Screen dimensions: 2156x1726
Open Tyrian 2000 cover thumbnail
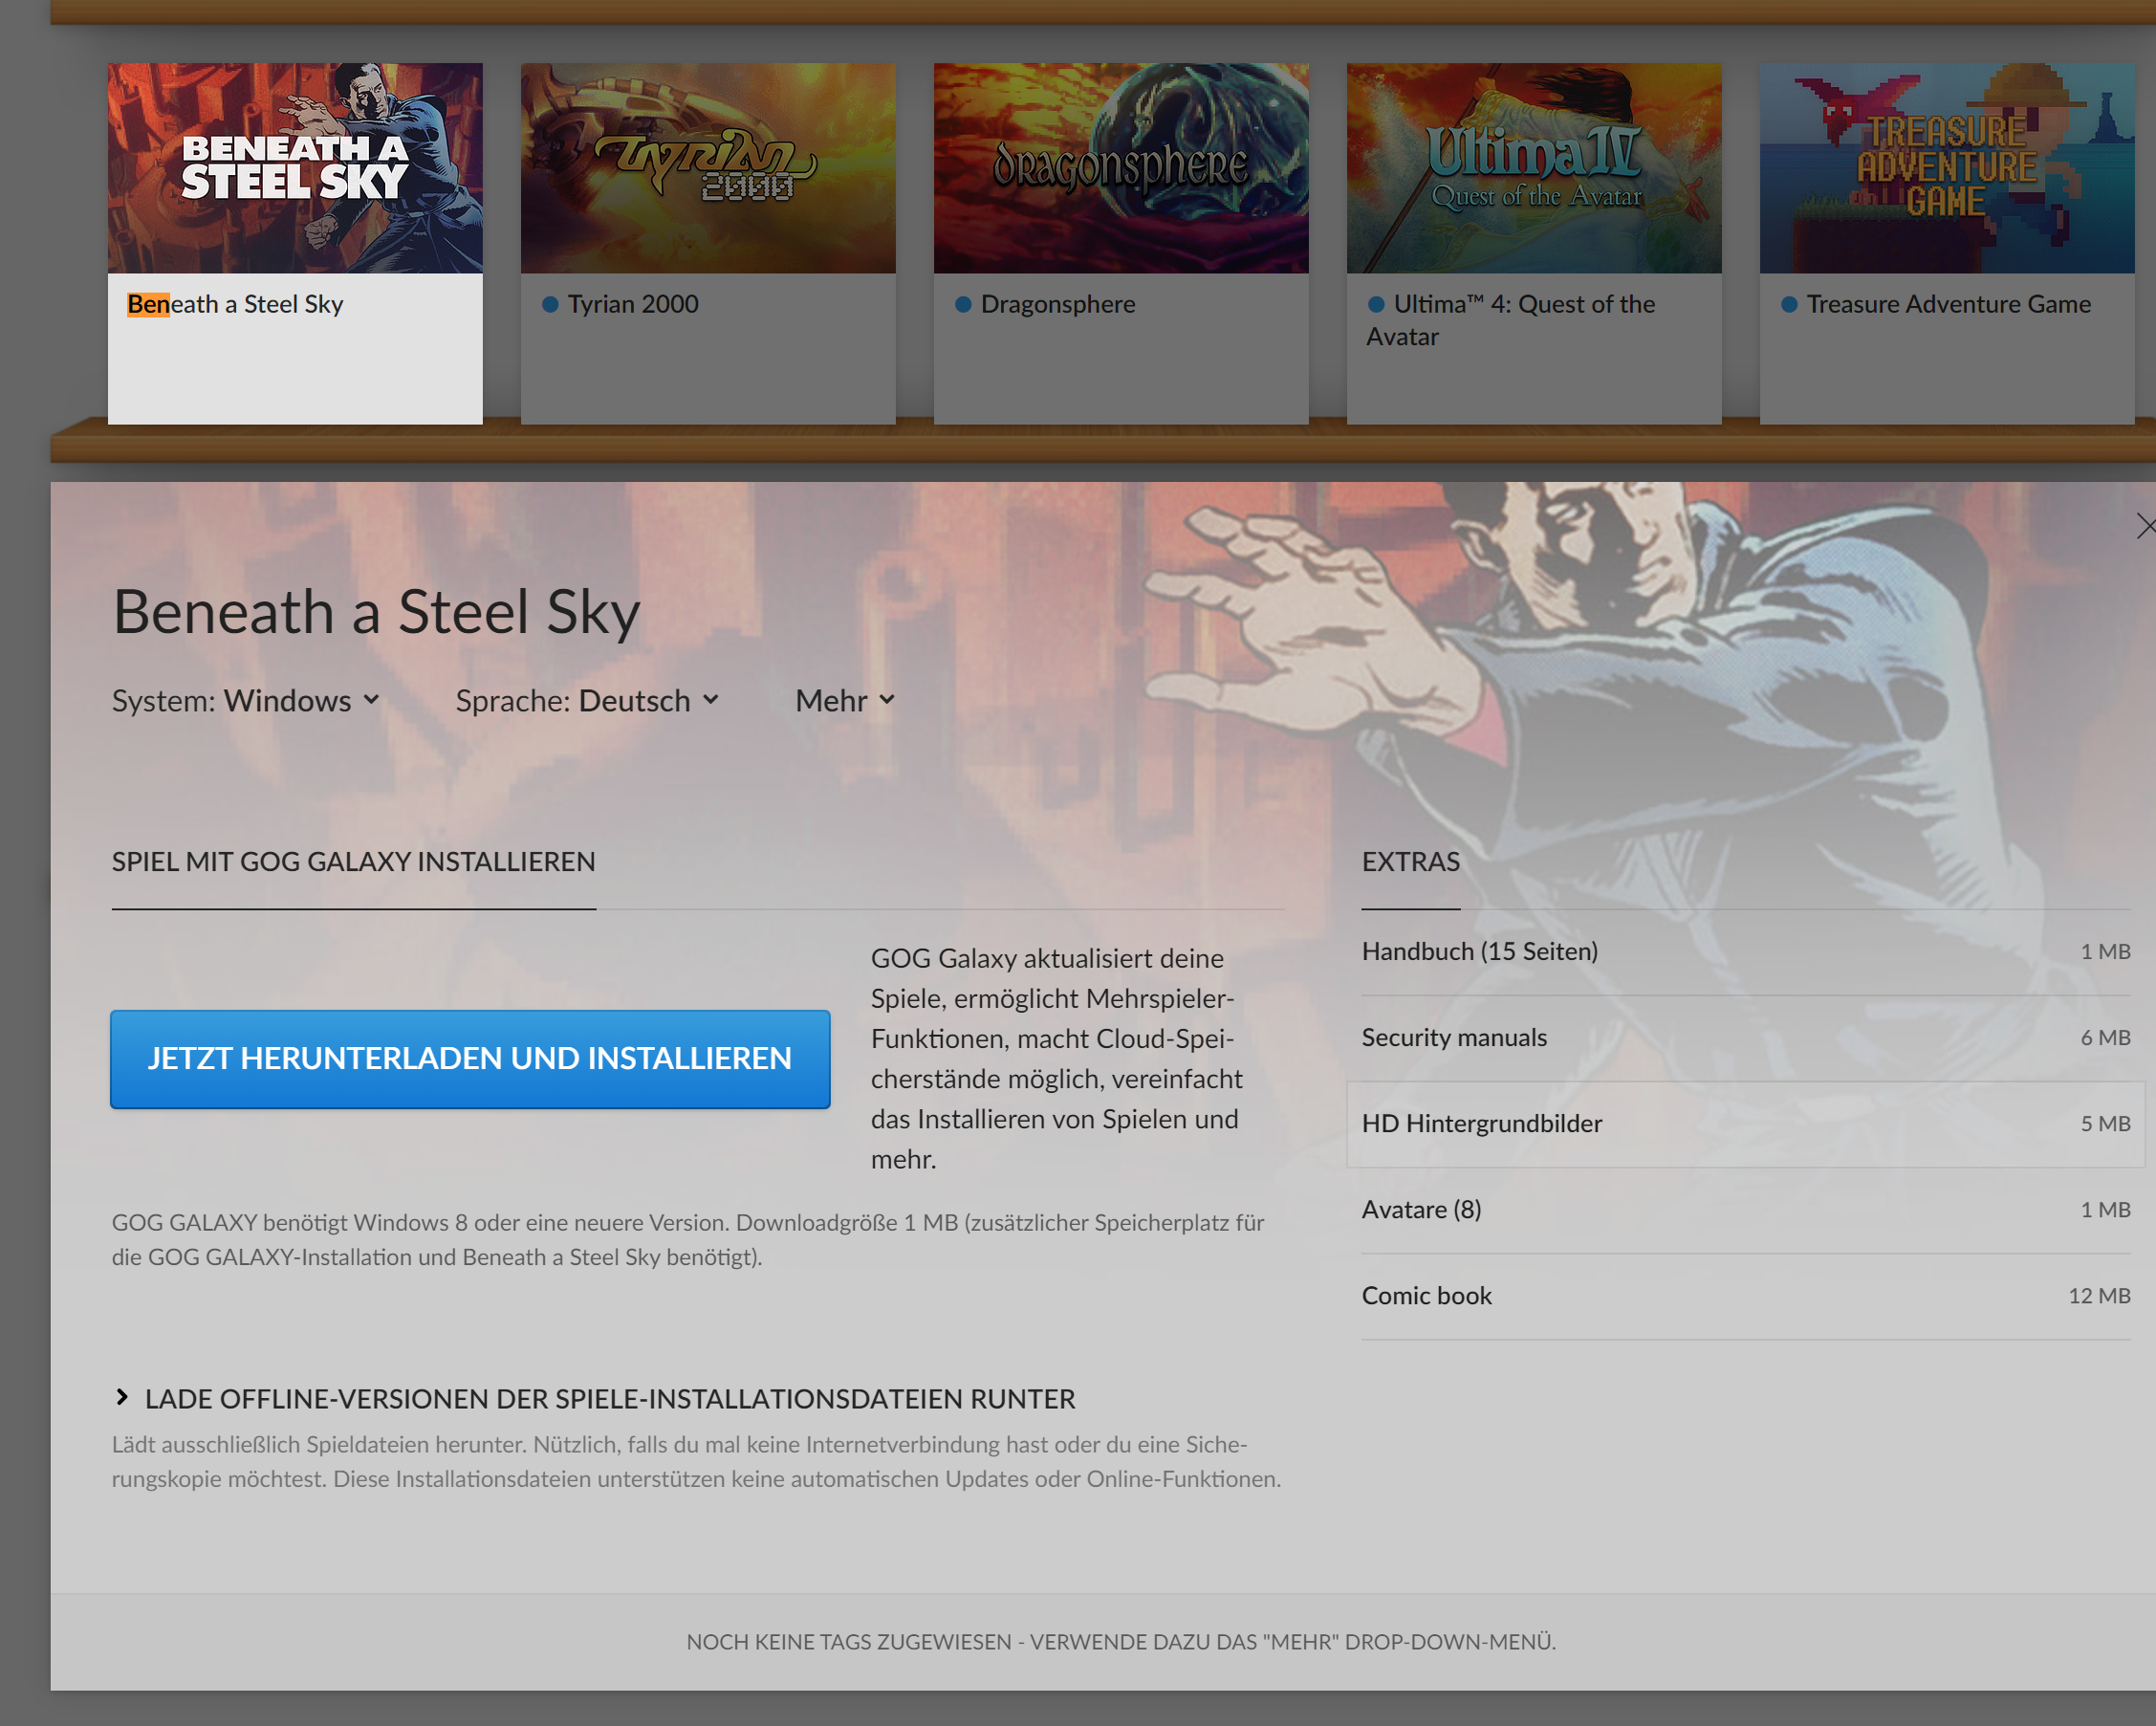click(x=708, y=168)
